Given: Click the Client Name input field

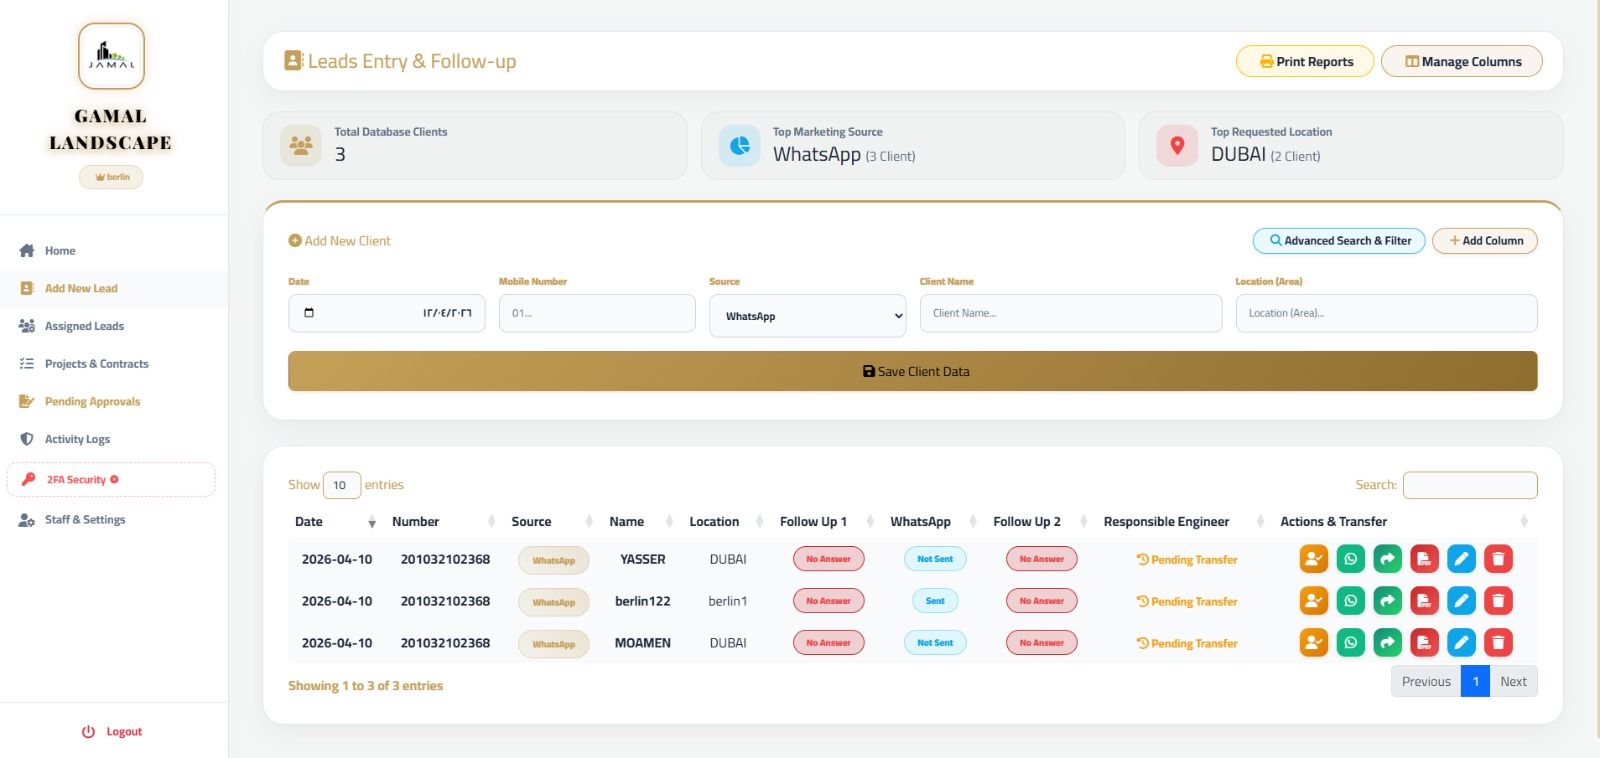Looking at the screenshot, I should tap(1071, 313).
